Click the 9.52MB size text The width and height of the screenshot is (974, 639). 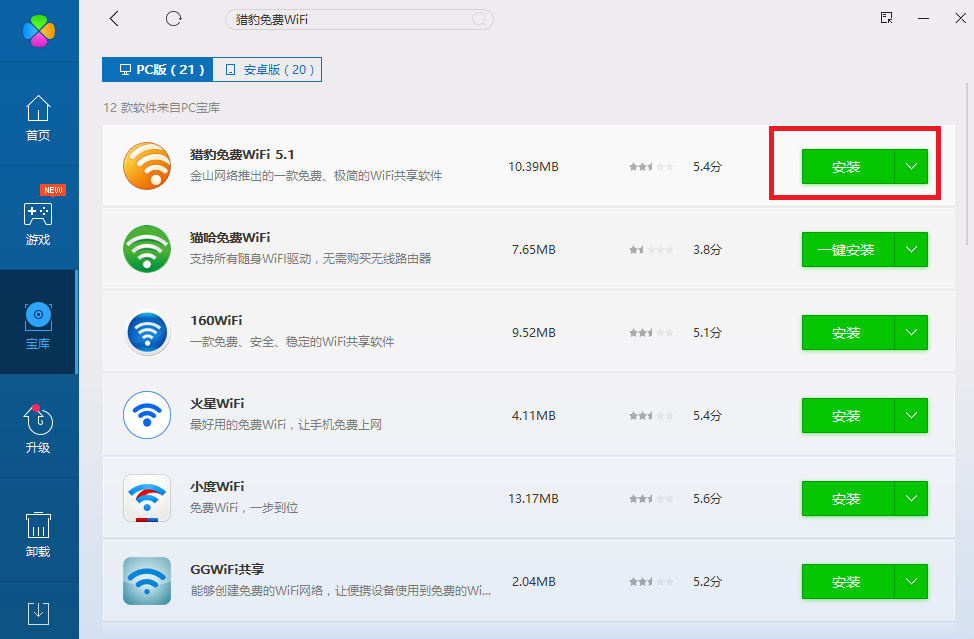pos(534,333)
